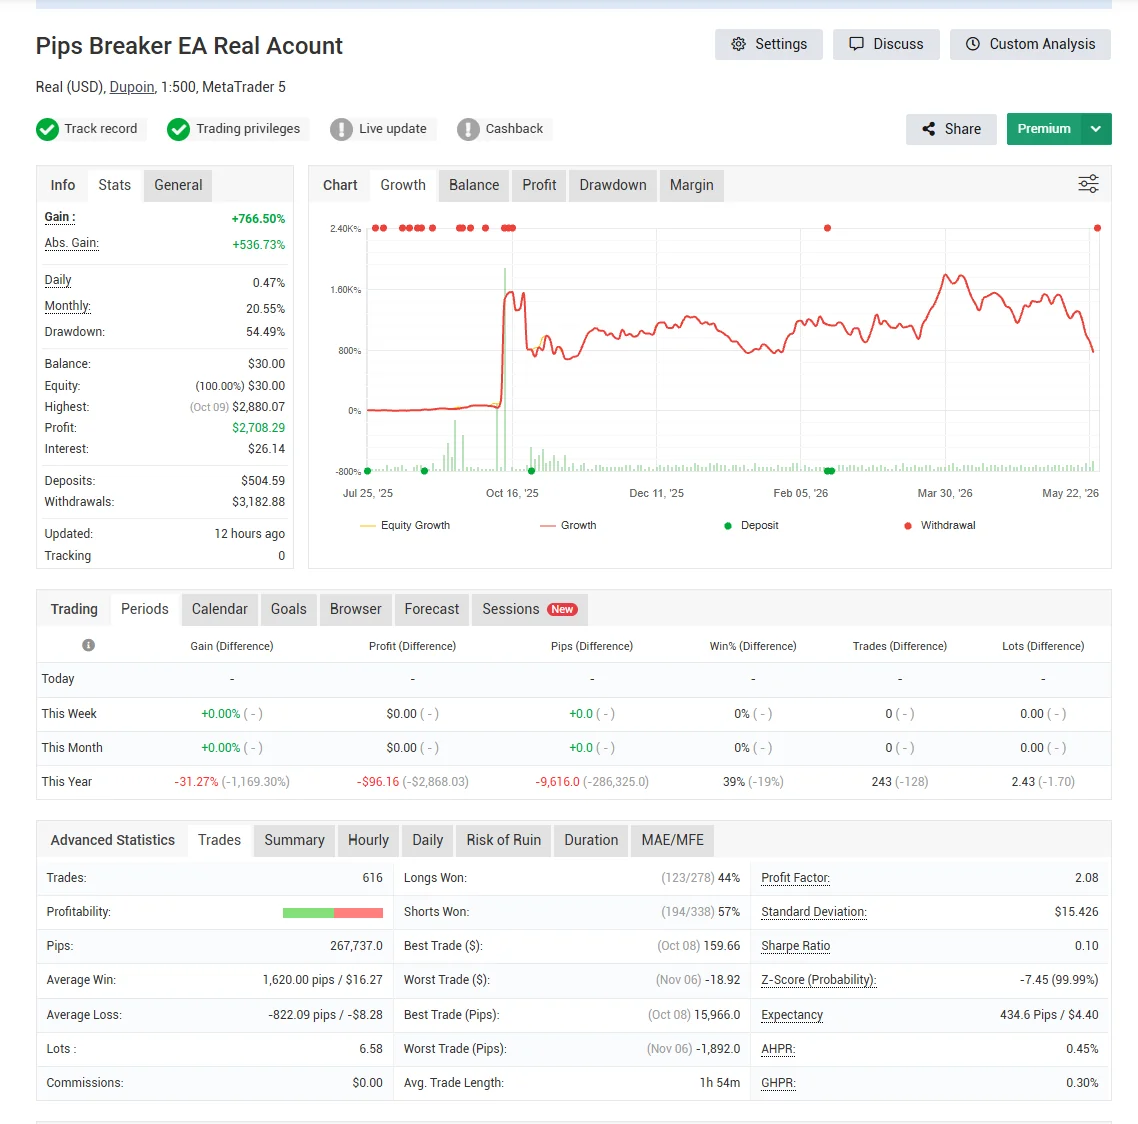This screenshot has height=1124, width=1138.
Task: Click the Profit Factor label link
Action: 795,878
